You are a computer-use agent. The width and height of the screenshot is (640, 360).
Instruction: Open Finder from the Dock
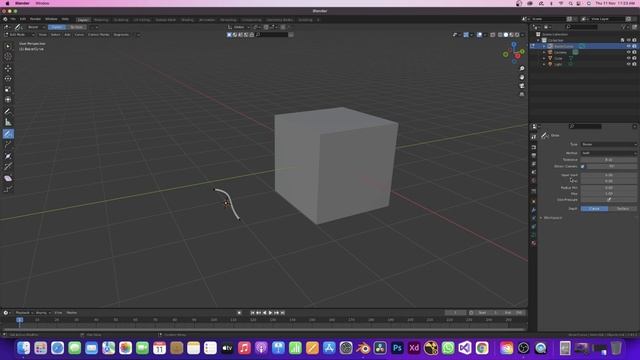pyautogui.click(x=23, y=348)
